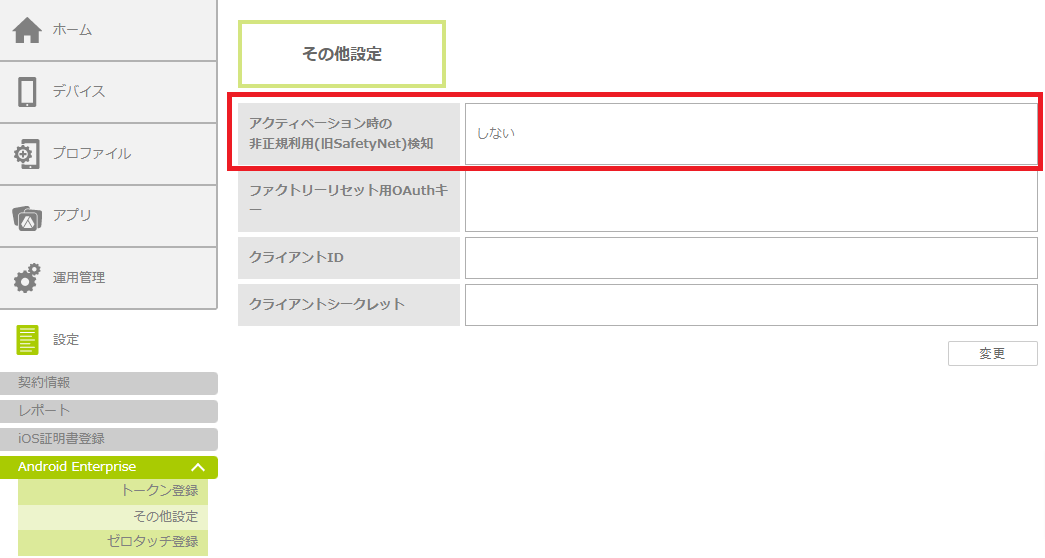
Task: Click the Operations Management gears icon
Action: pos(27,277)
